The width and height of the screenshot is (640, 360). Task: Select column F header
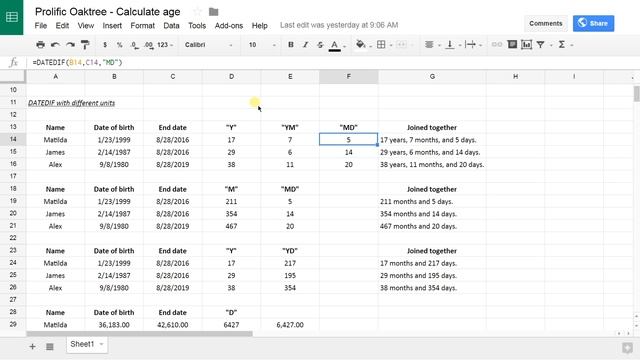pos(349,76)
